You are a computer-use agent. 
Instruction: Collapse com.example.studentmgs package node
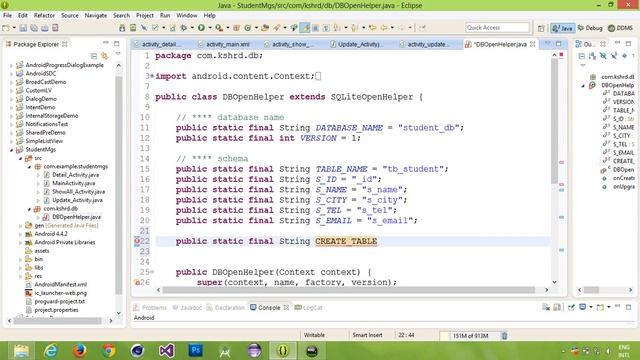29,167
